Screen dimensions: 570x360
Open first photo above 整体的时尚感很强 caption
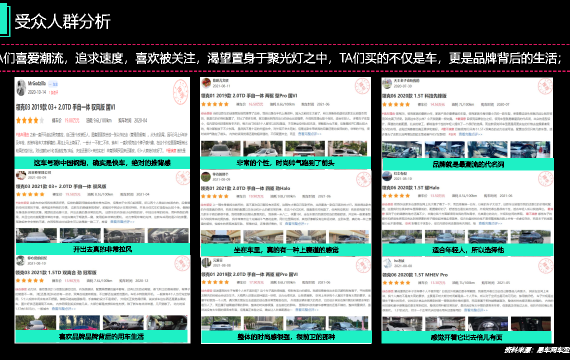[221, 323]
